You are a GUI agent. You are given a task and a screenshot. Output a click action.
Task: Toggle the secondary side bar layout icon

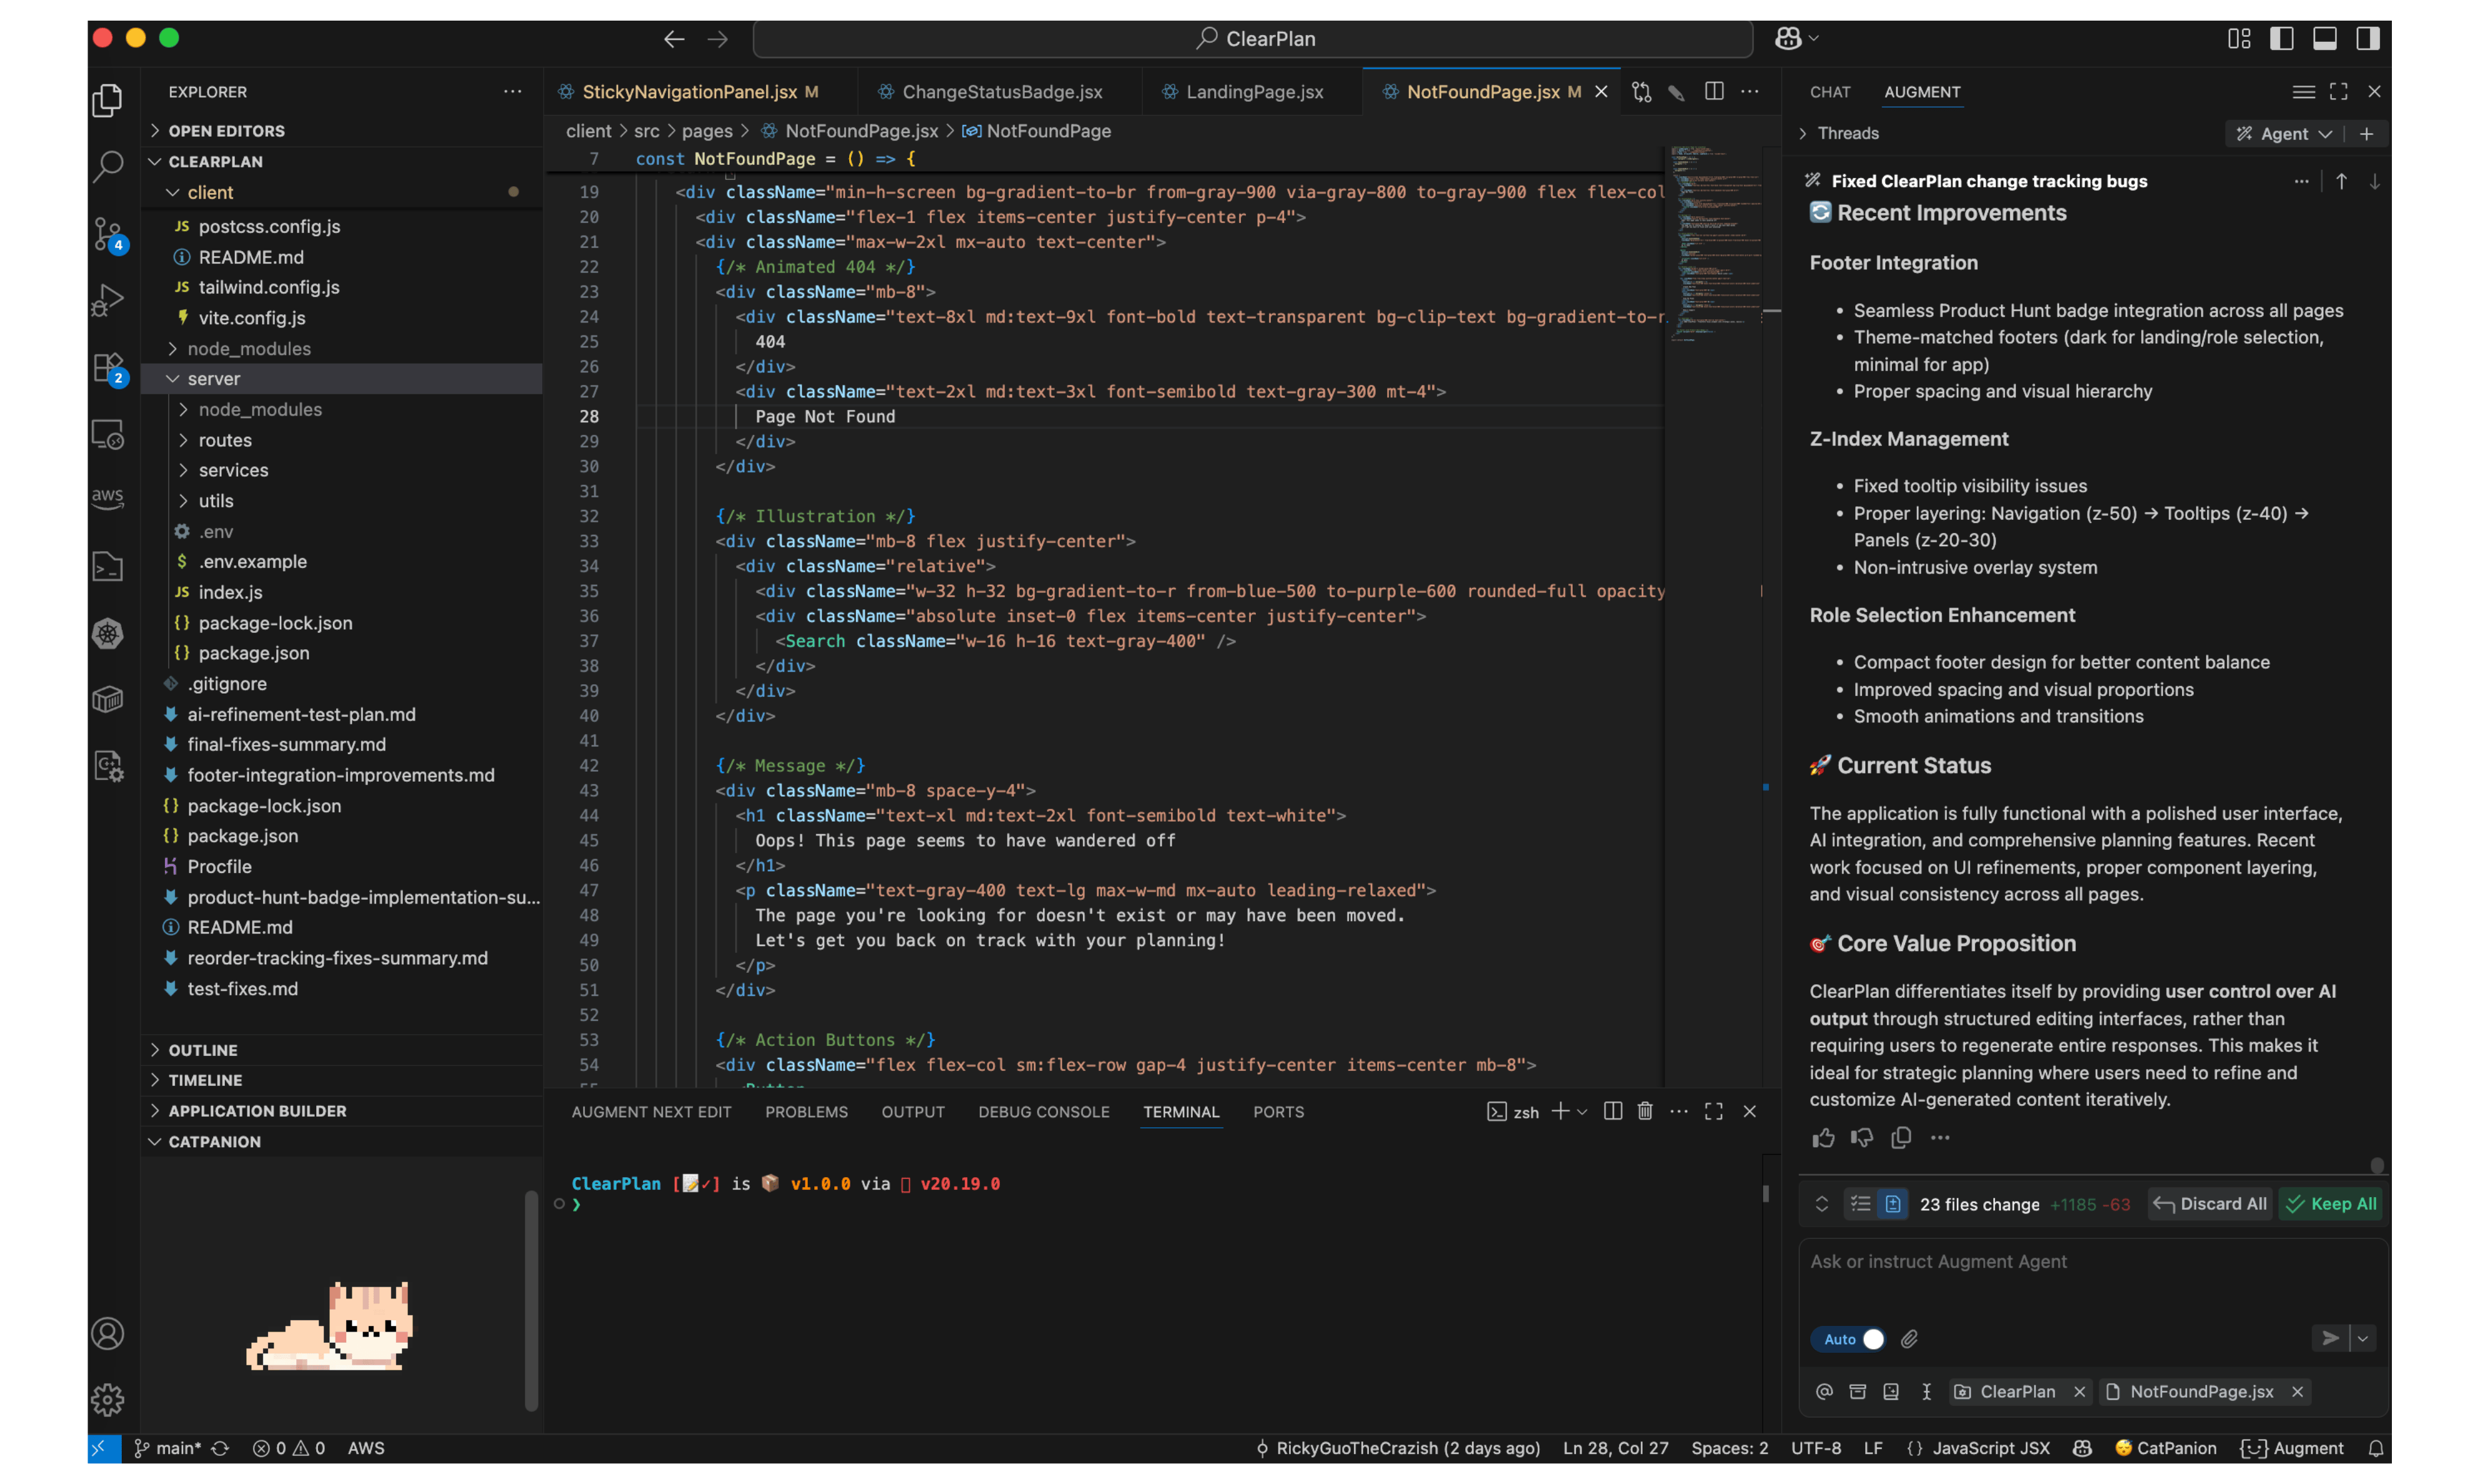pos(2367,38)
